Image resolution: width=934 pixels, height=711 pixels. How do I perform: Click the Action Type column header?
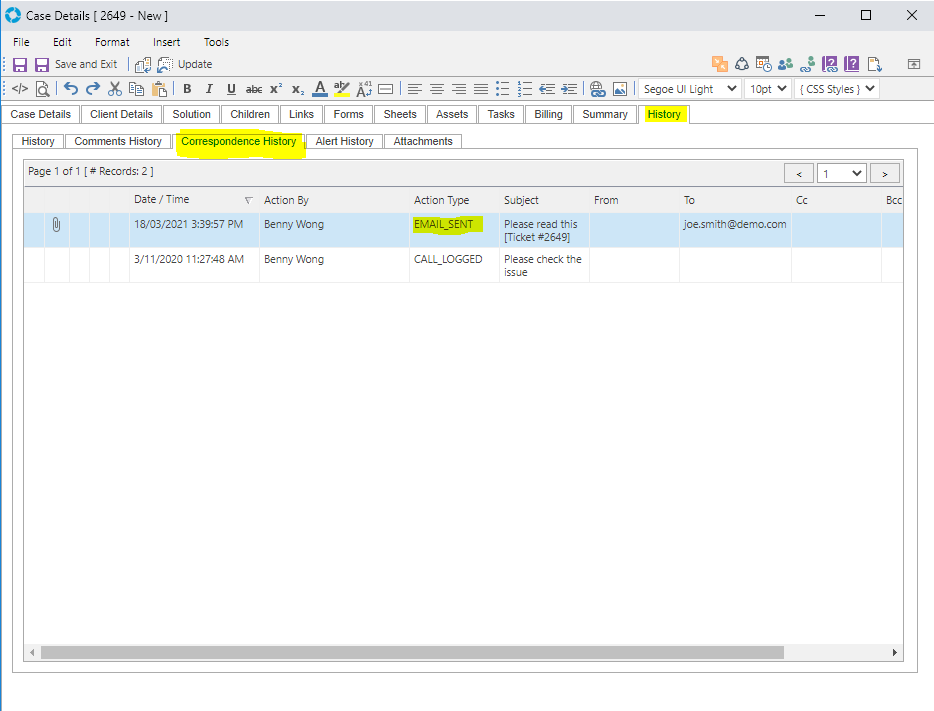click(454, 200)
